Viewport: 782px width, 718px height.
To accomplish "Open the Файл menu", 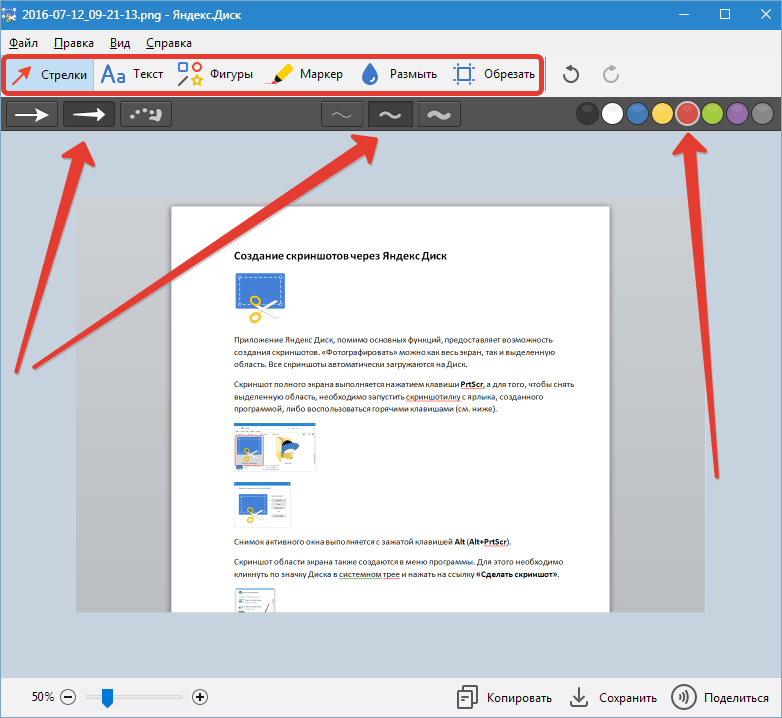I will [x=23, y=43].
